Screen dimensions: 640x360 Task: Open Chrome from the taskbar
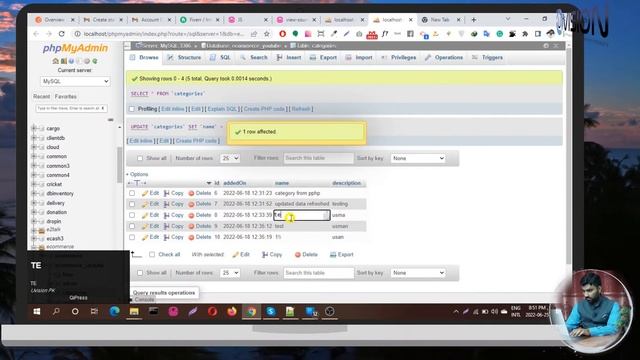[251, 312]
